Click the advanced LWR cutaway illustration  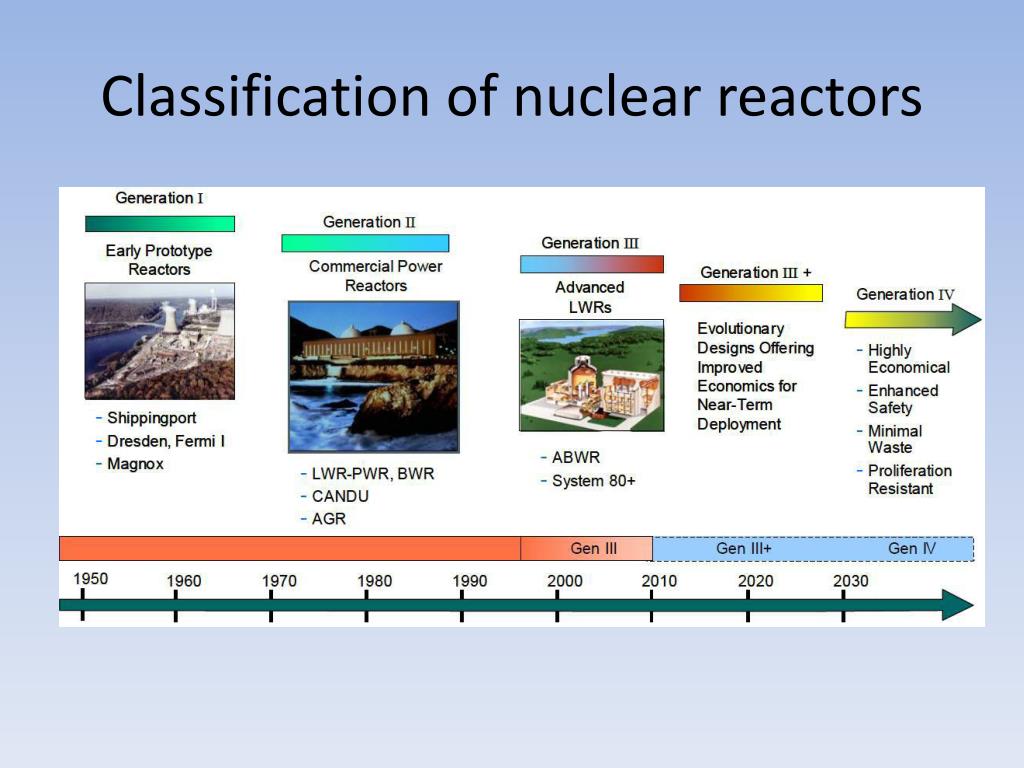click(592, 376)
